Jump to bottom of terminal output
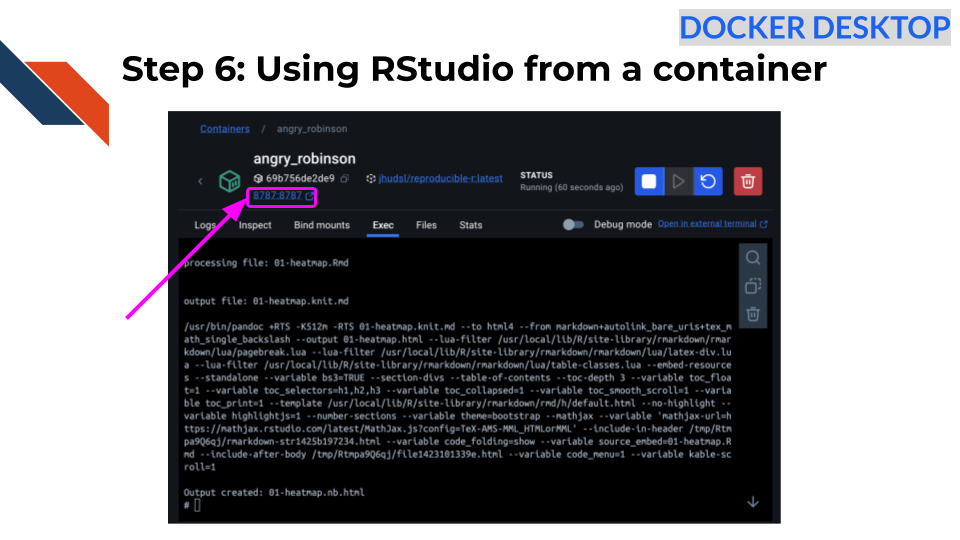960x540 pixels. click(x=753, y=502)
